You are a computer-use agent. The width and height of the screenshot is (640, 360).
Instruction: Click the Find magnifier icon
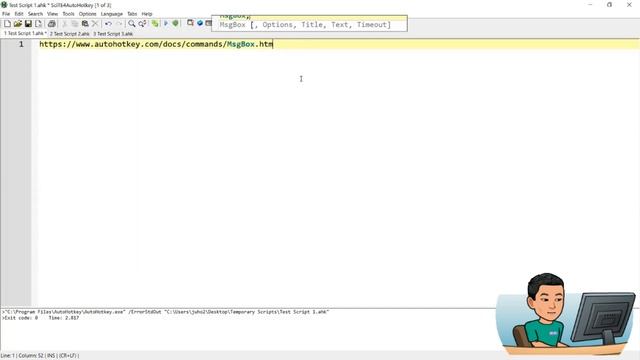click(131, 24)
